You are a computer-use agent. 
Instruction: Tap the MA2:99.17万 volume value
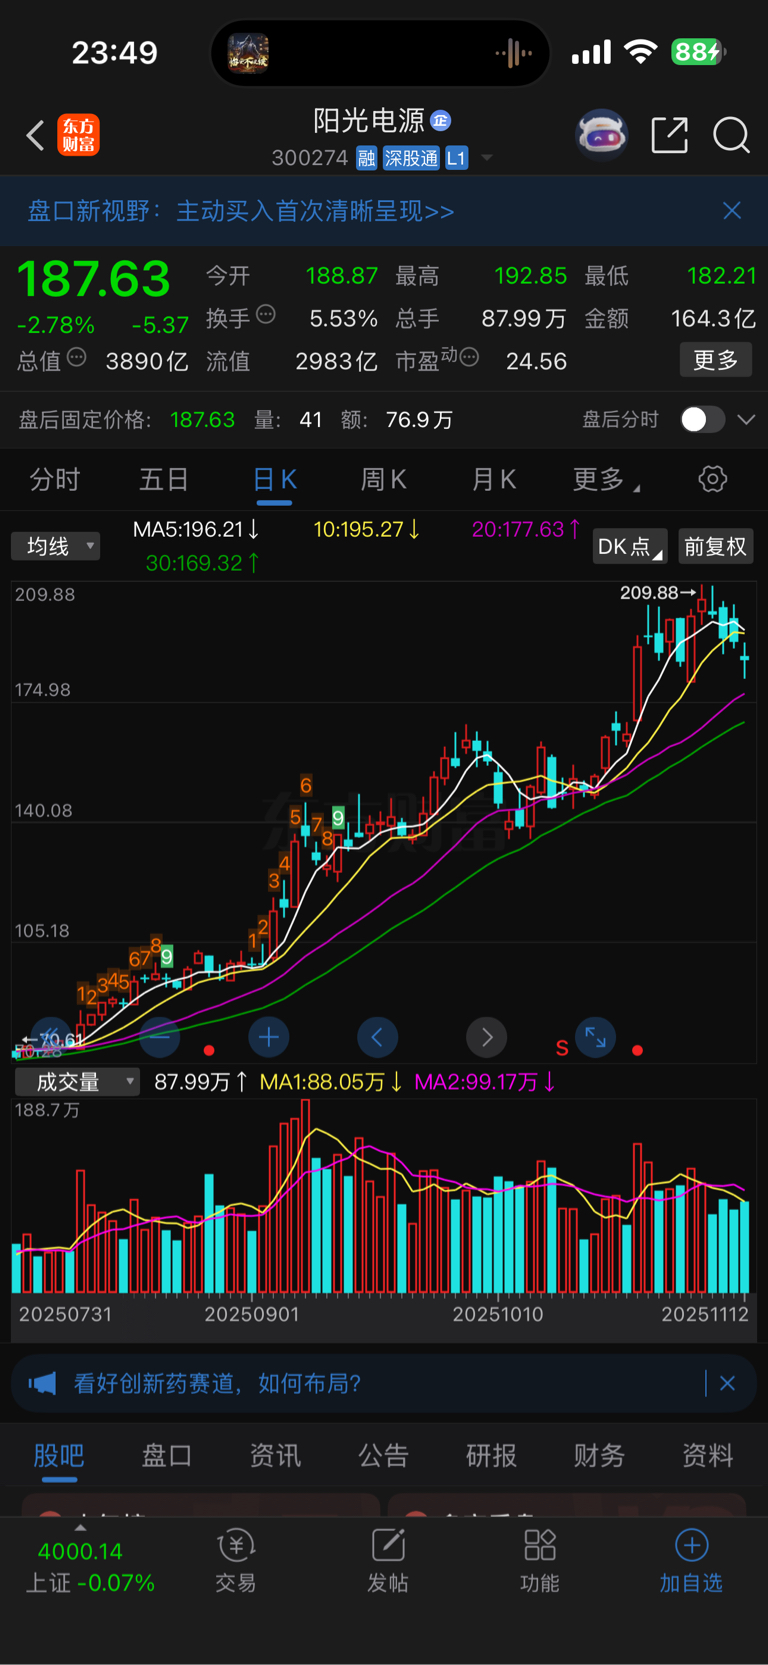tap(485, 1082)
